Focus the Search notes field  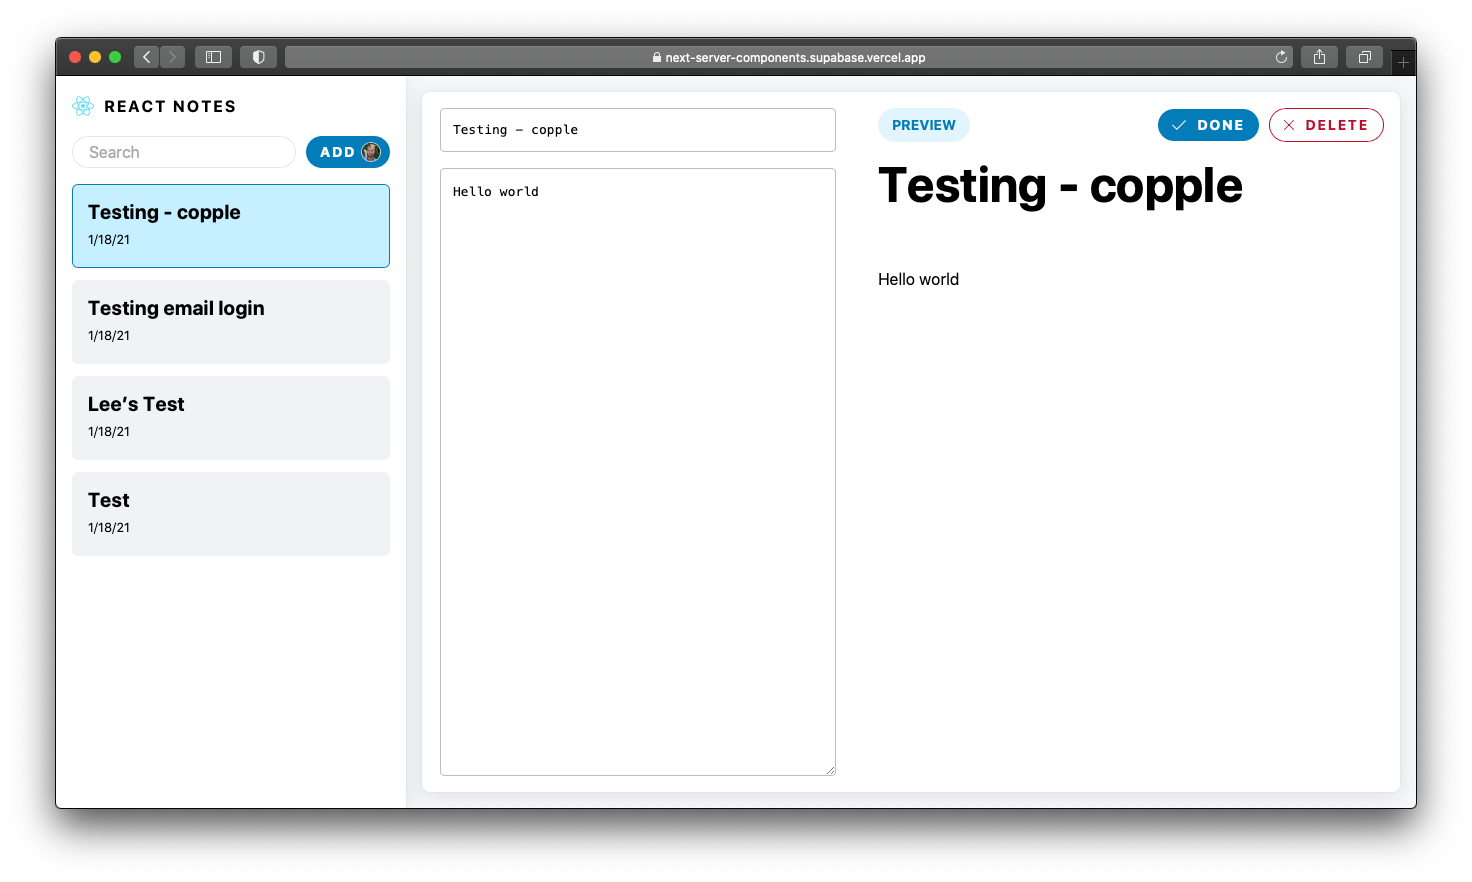tap(184, 152)
